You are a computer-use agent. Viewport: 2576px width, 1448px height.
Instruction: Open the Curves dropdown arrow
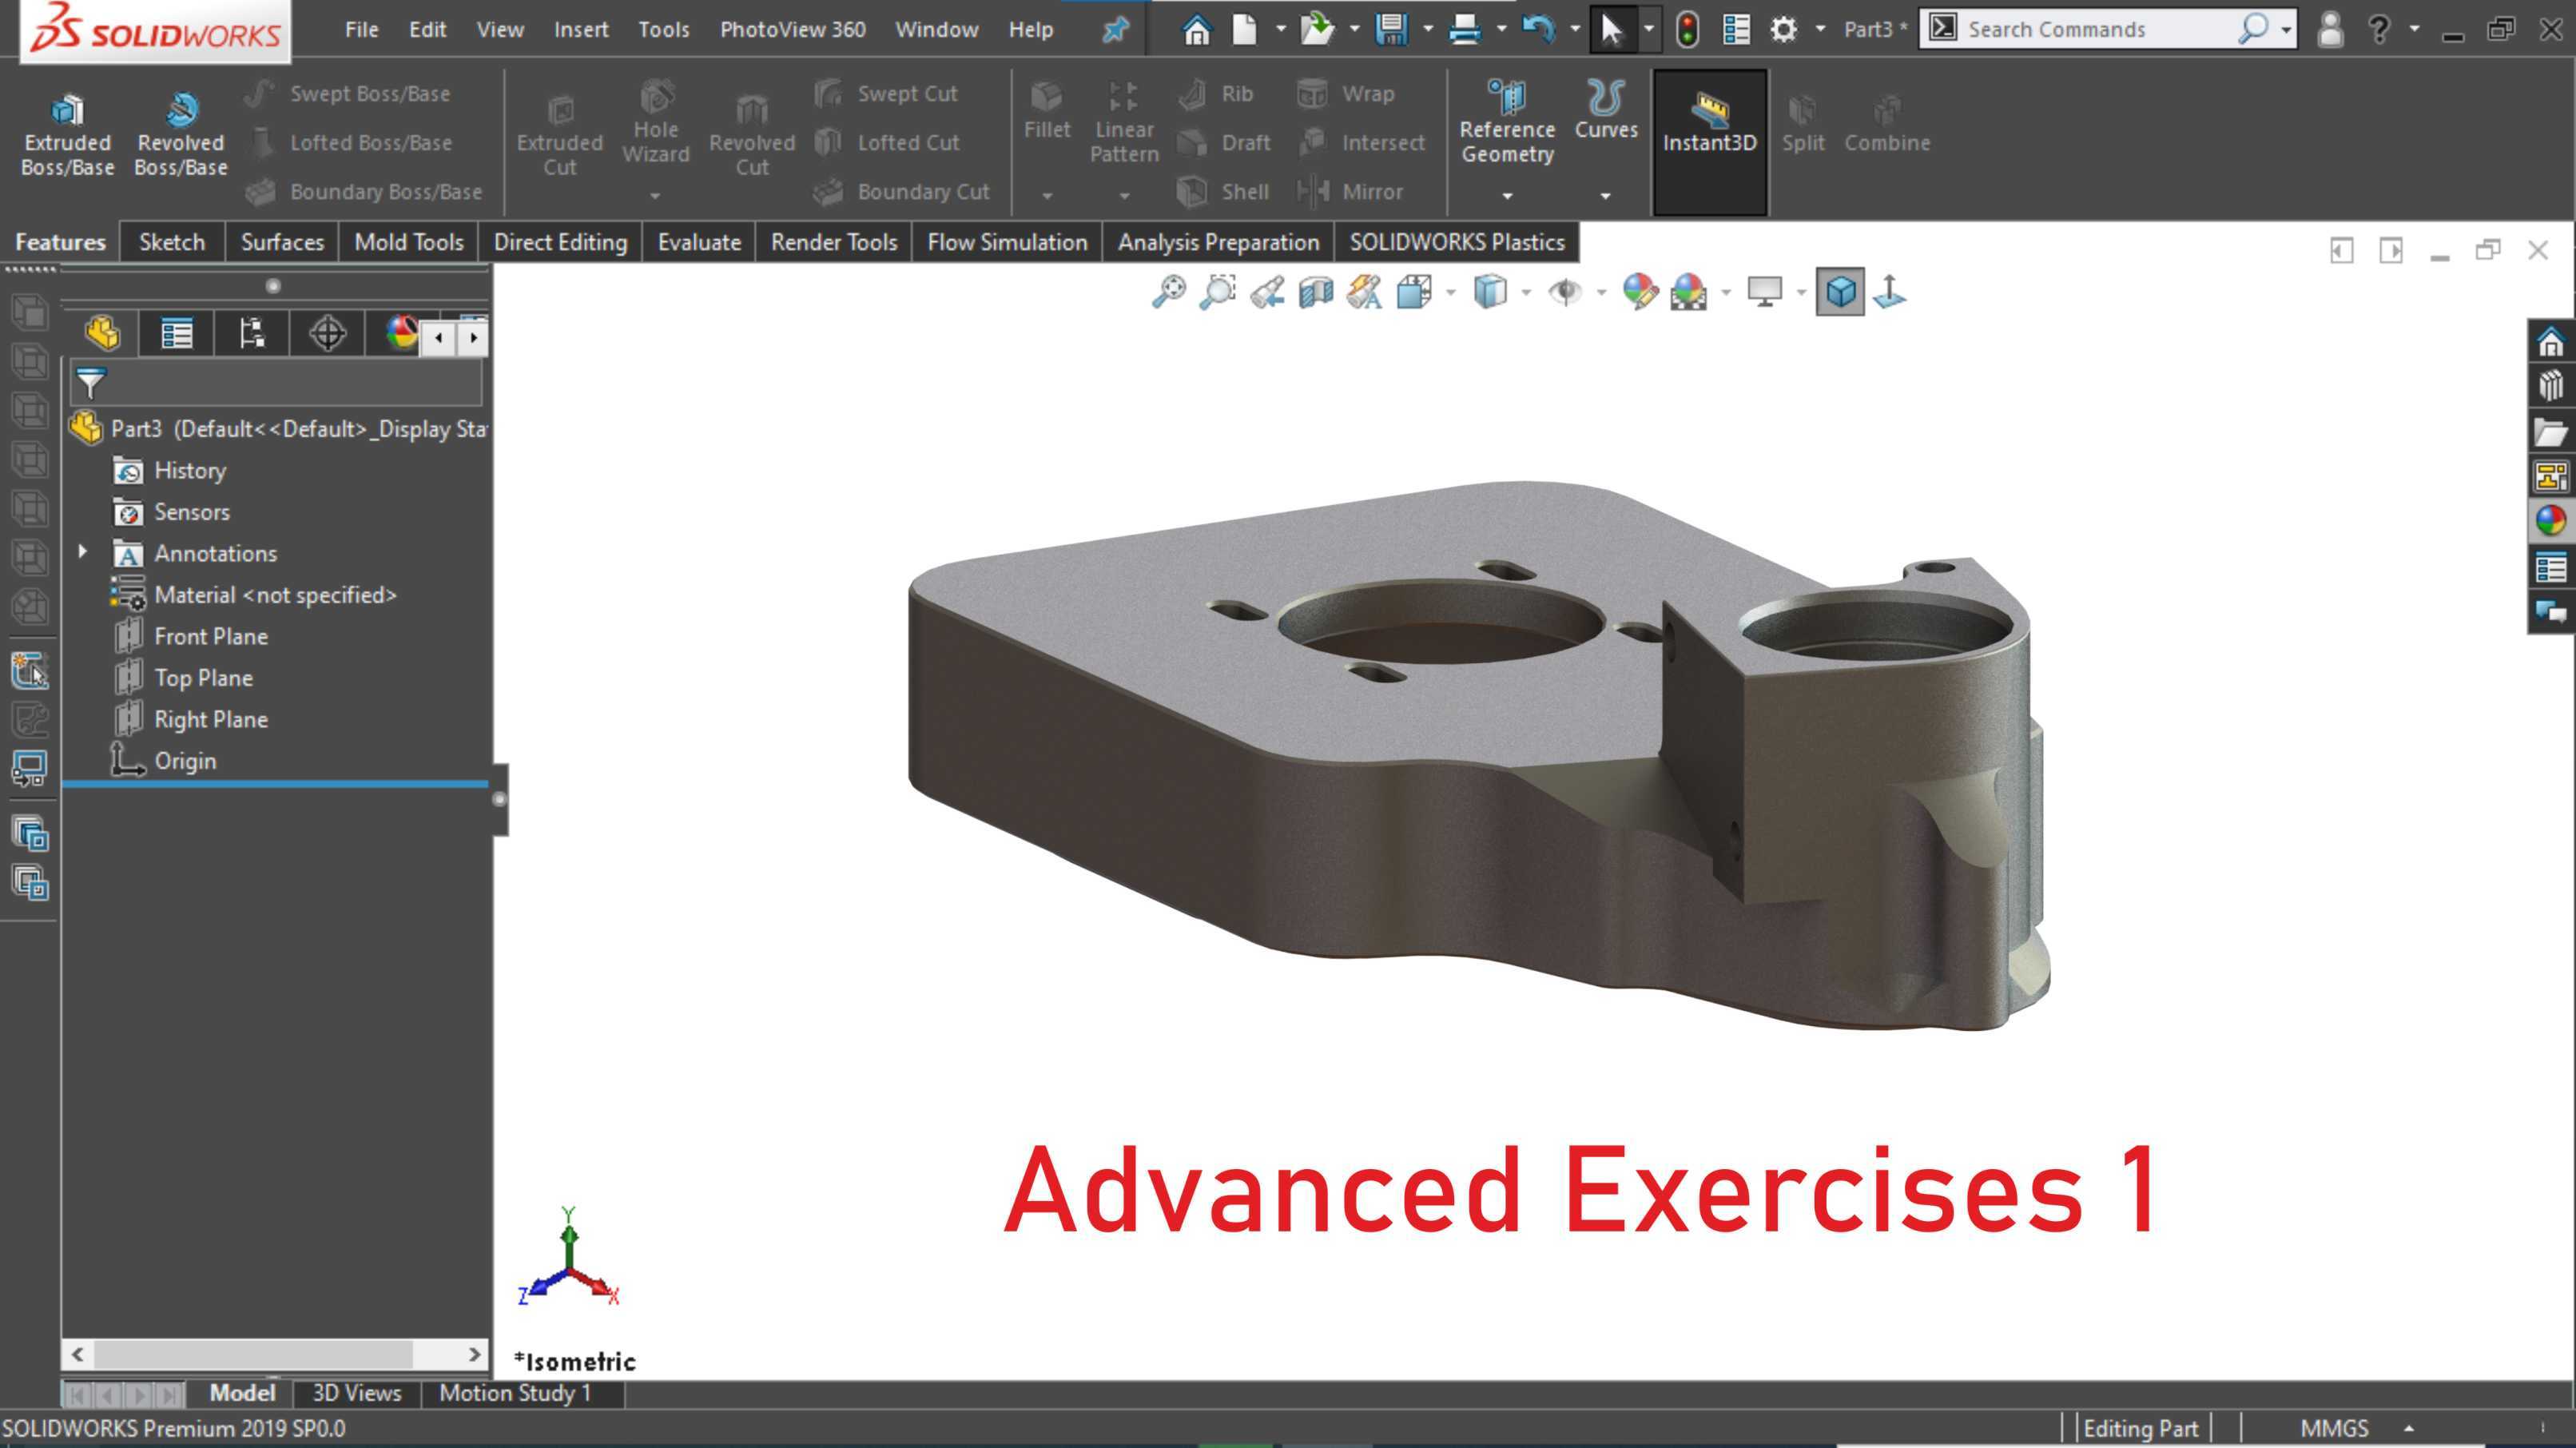pyautogui.click(x=1605, y=196)
